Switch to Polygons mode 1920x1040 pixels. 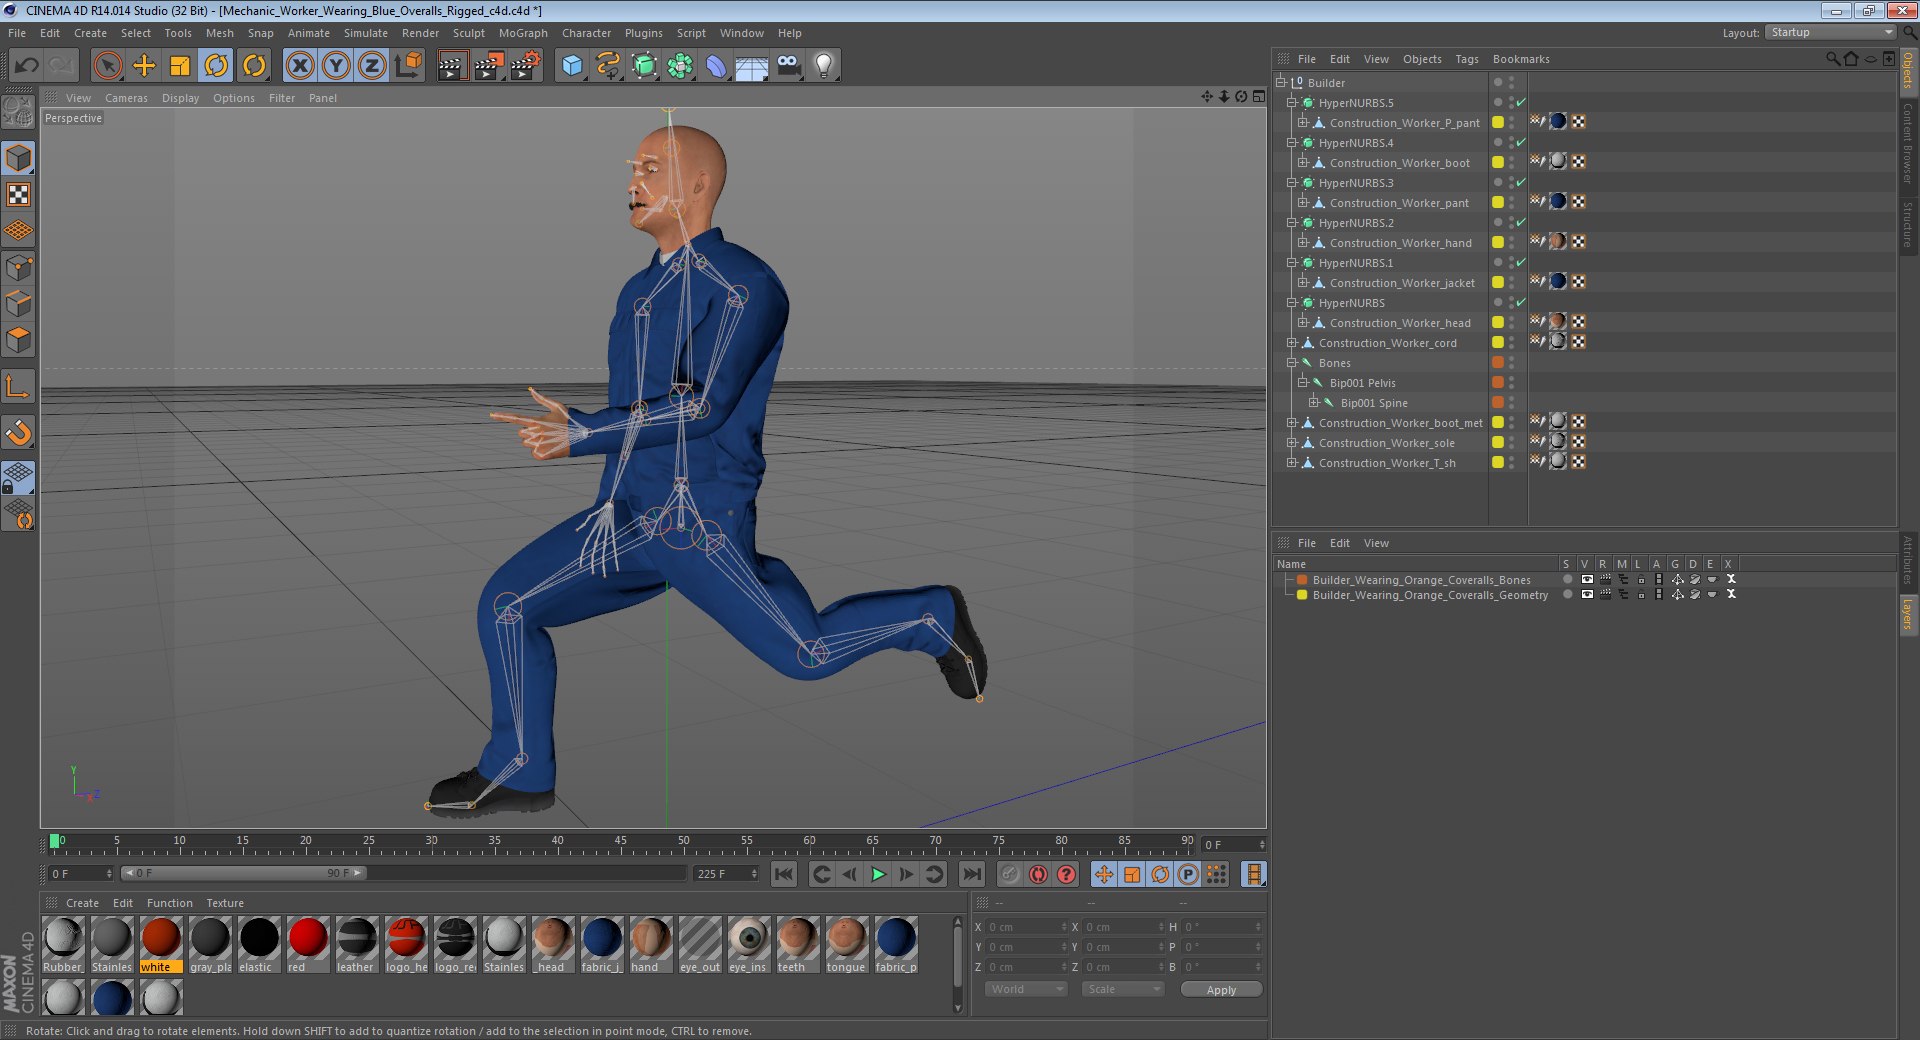pos(19,339)
